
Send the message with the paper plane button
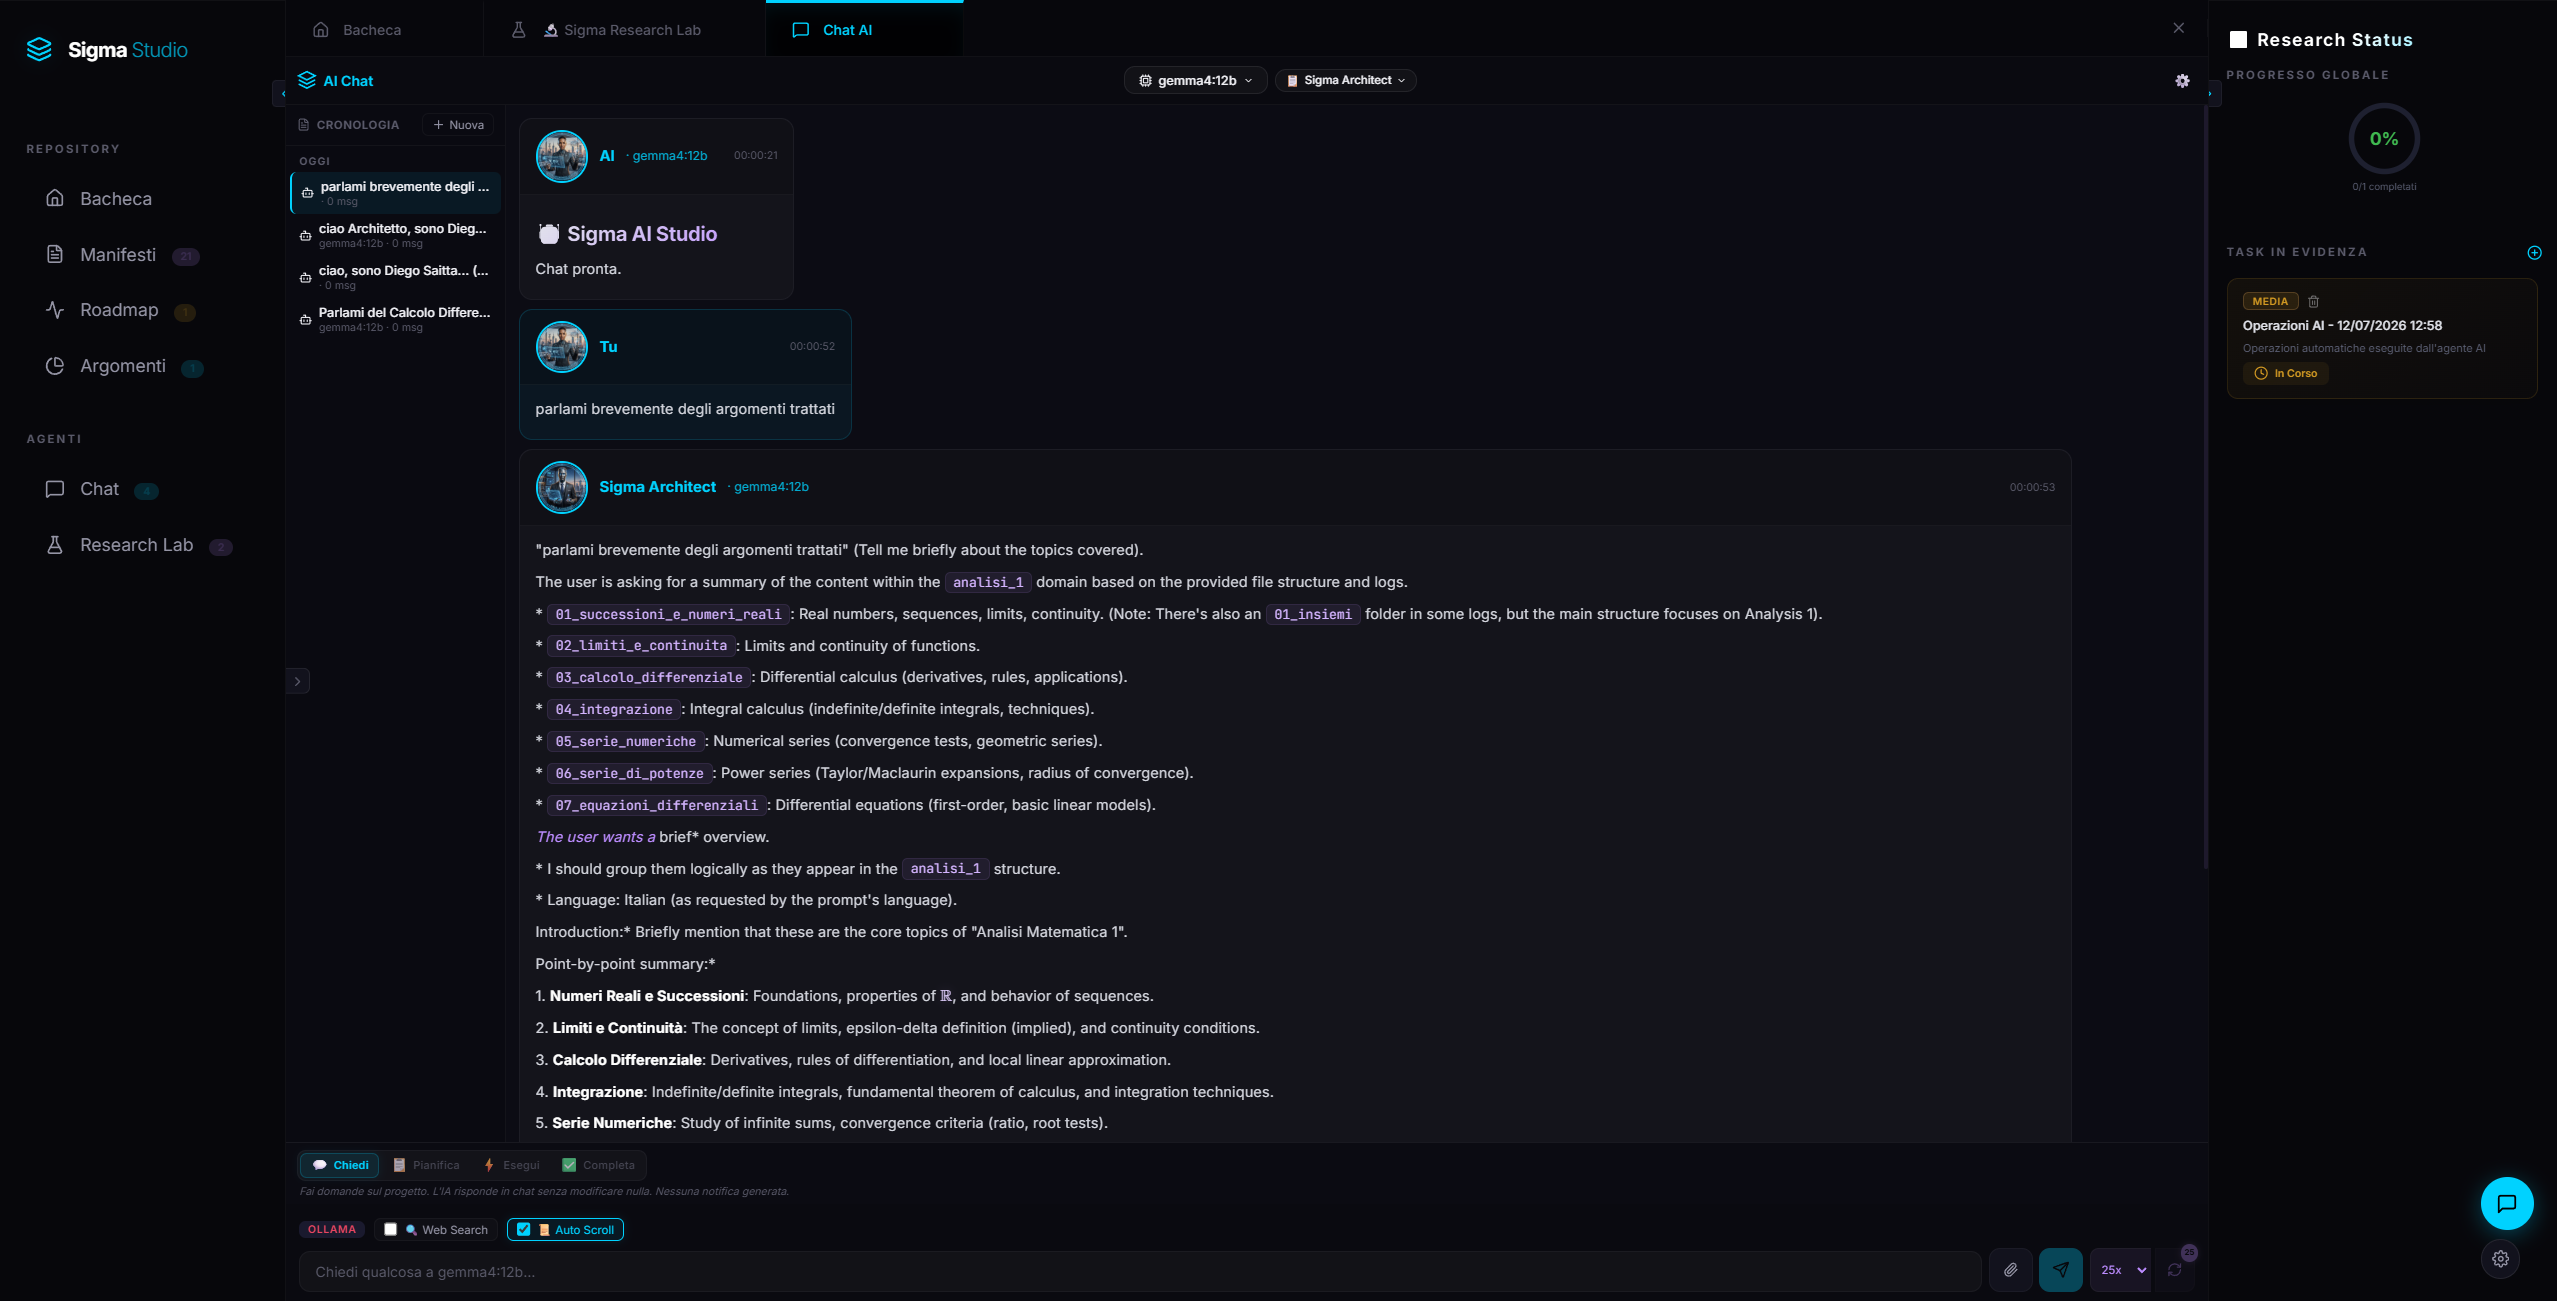coord(2060,1270)
